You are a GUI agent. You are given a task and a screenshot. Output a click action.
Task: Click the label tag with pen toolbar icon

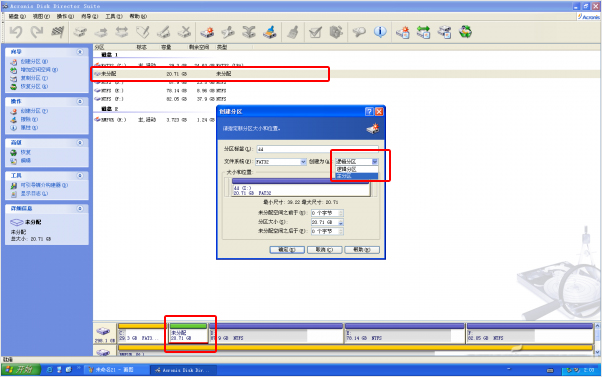click(x=142, y=32)
